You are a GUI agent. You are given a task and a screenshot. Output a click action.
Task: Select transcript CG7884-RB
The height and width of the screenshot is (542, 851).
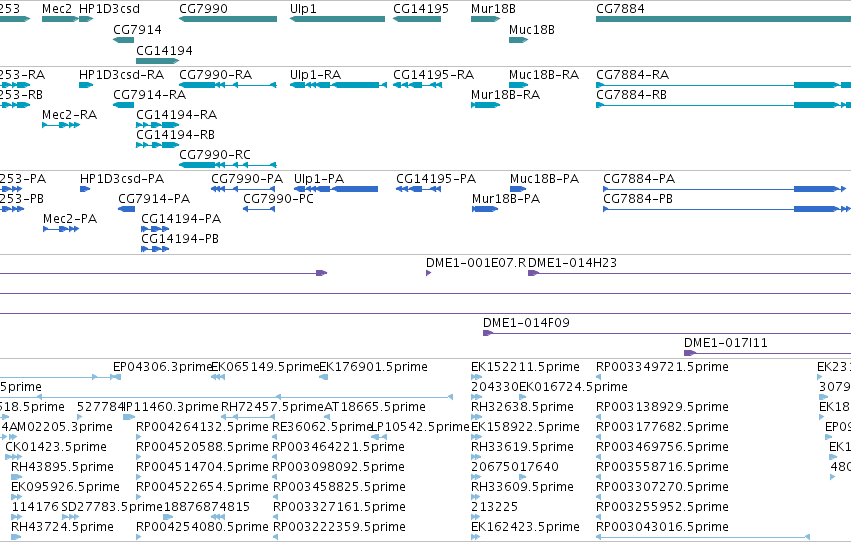click(x=631, y=94)
